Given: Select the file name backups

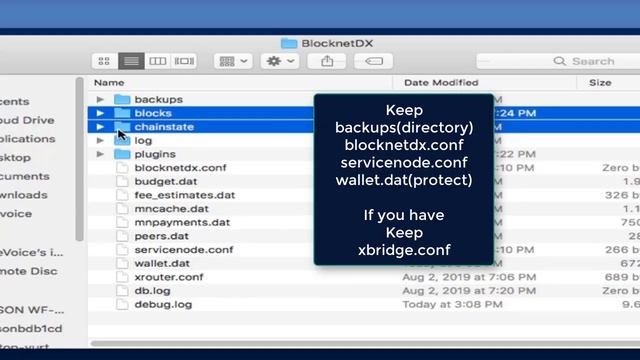Looking at the screenshot, I should tap(158, 99).
